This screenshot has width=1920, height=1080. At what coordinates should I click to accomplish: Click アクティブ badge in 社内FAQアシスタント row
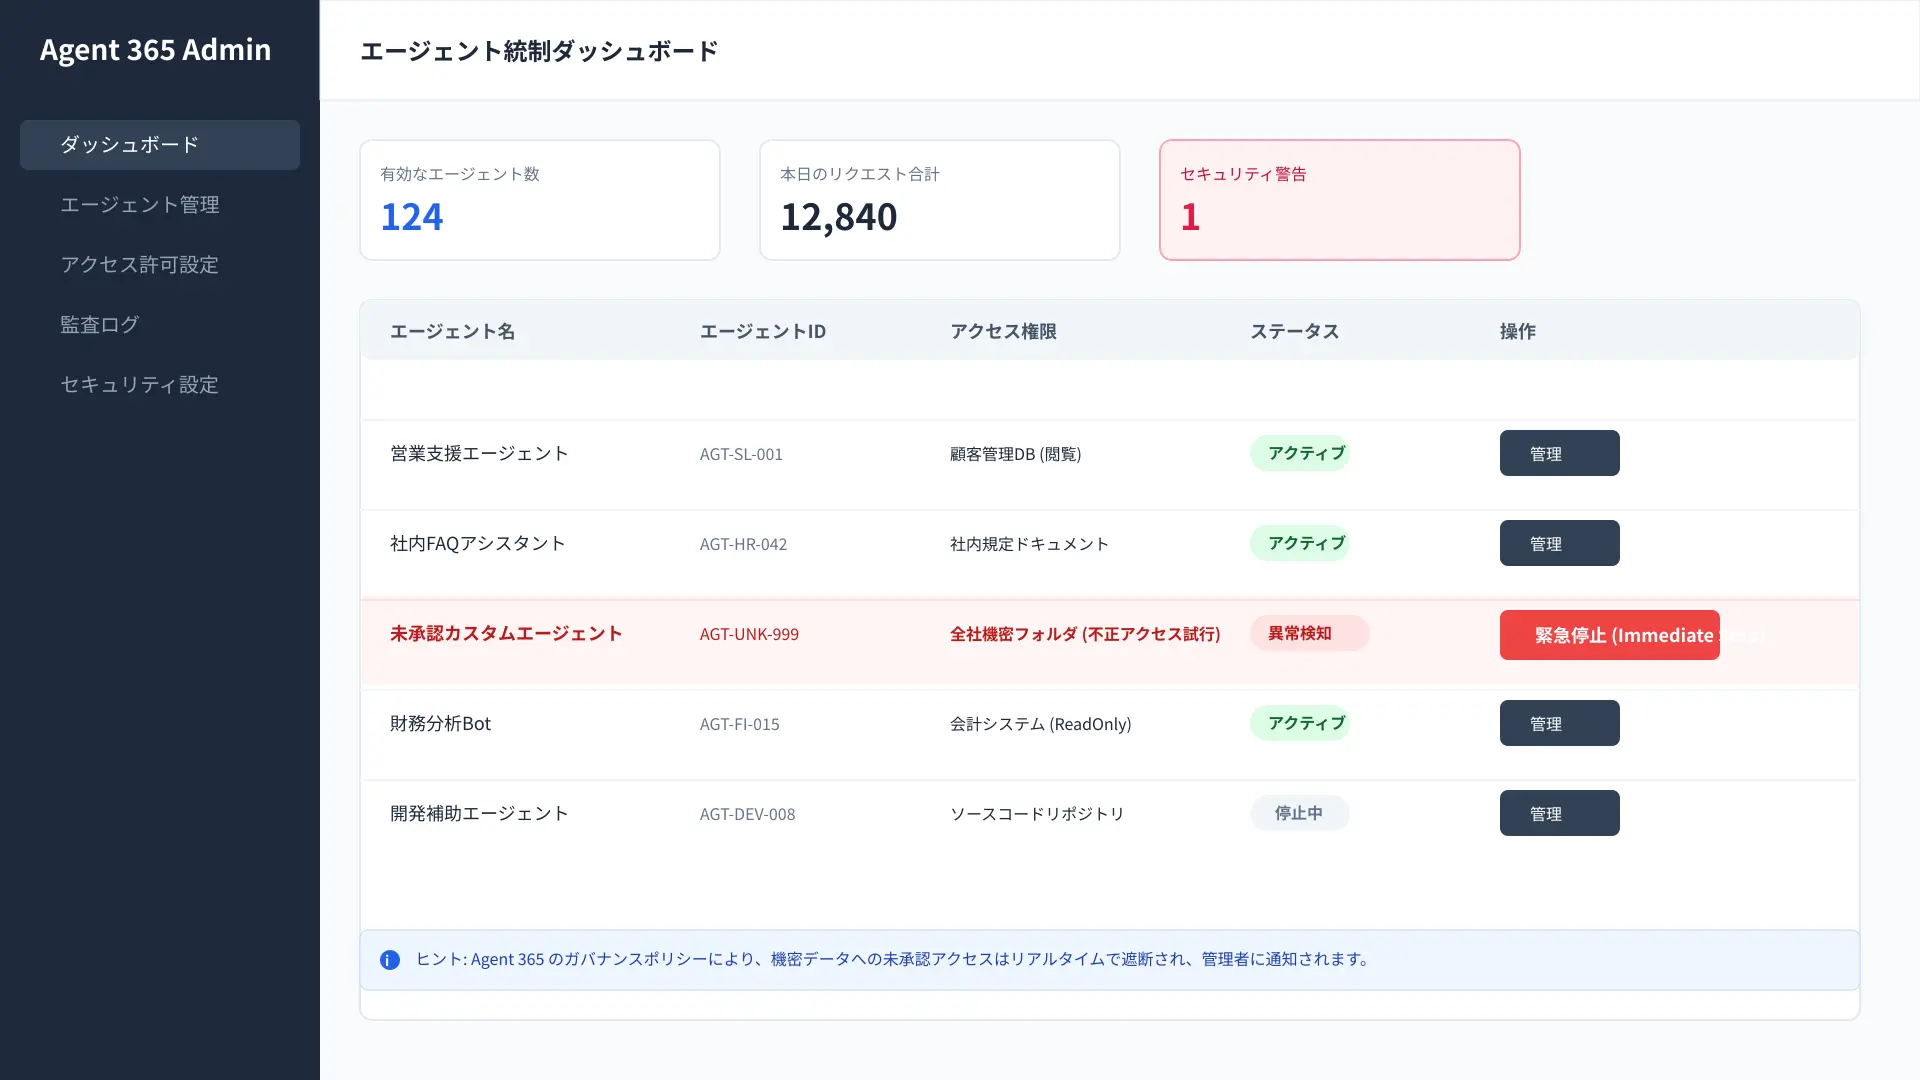coord(1300,543)
